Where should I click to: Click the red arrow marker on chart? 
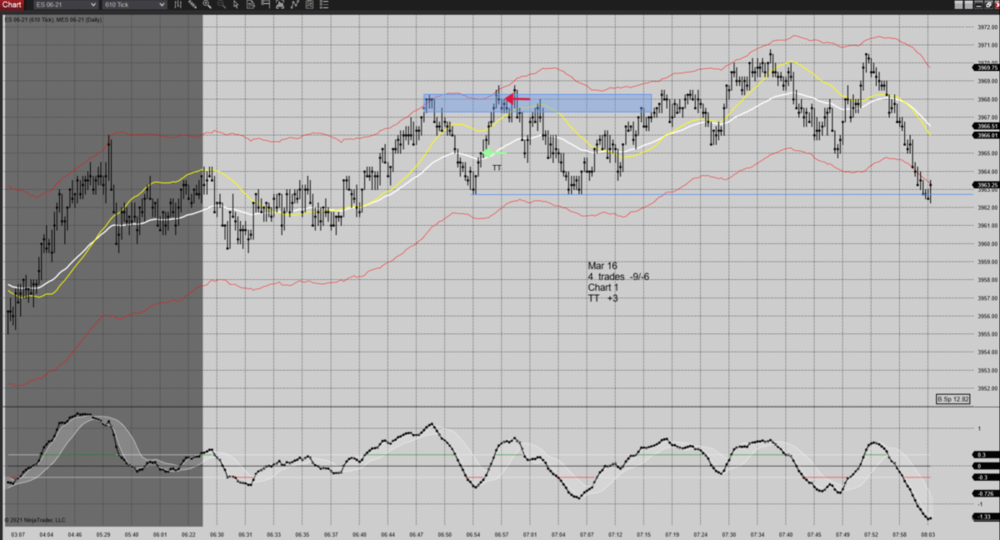[x=517, y=99]
